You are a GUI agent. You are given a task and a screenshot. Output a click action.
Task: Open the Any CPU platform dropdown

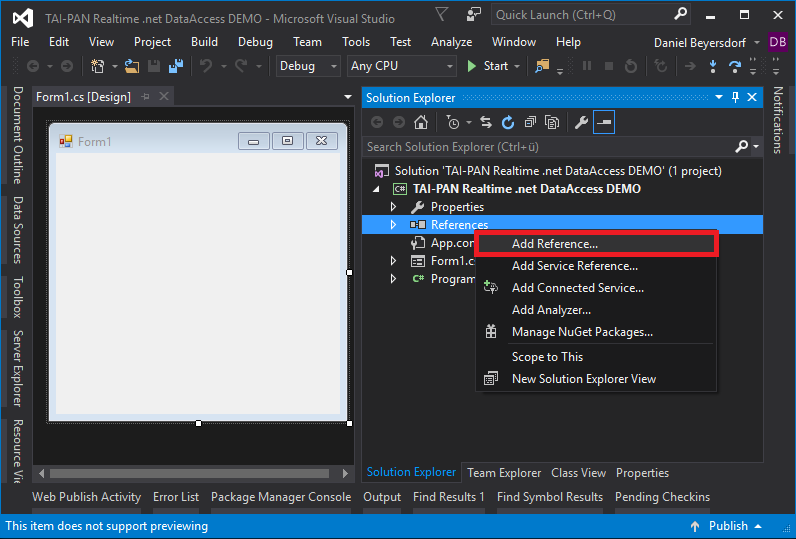point(401,66)
